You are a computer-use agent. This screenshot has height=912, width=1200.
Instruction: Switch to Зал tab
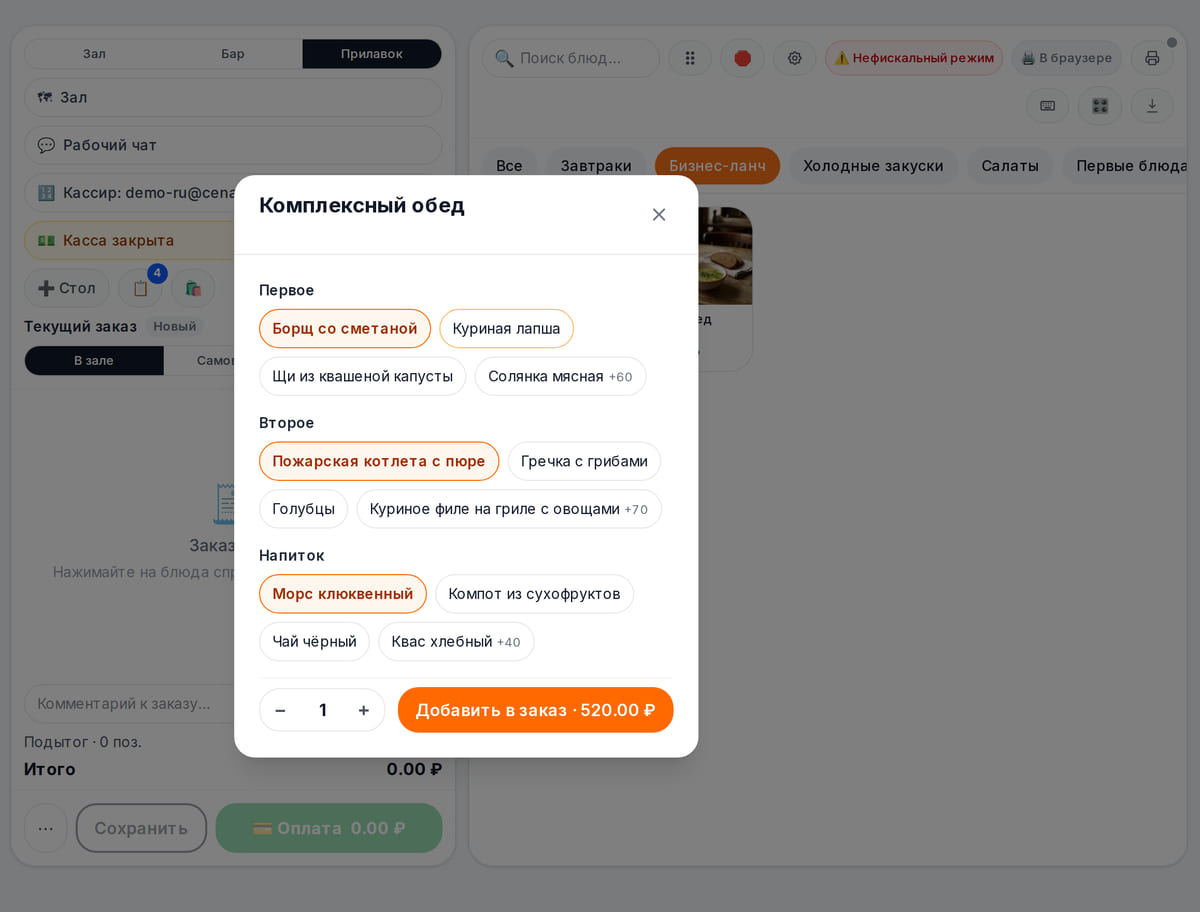[x=94, y=54]
